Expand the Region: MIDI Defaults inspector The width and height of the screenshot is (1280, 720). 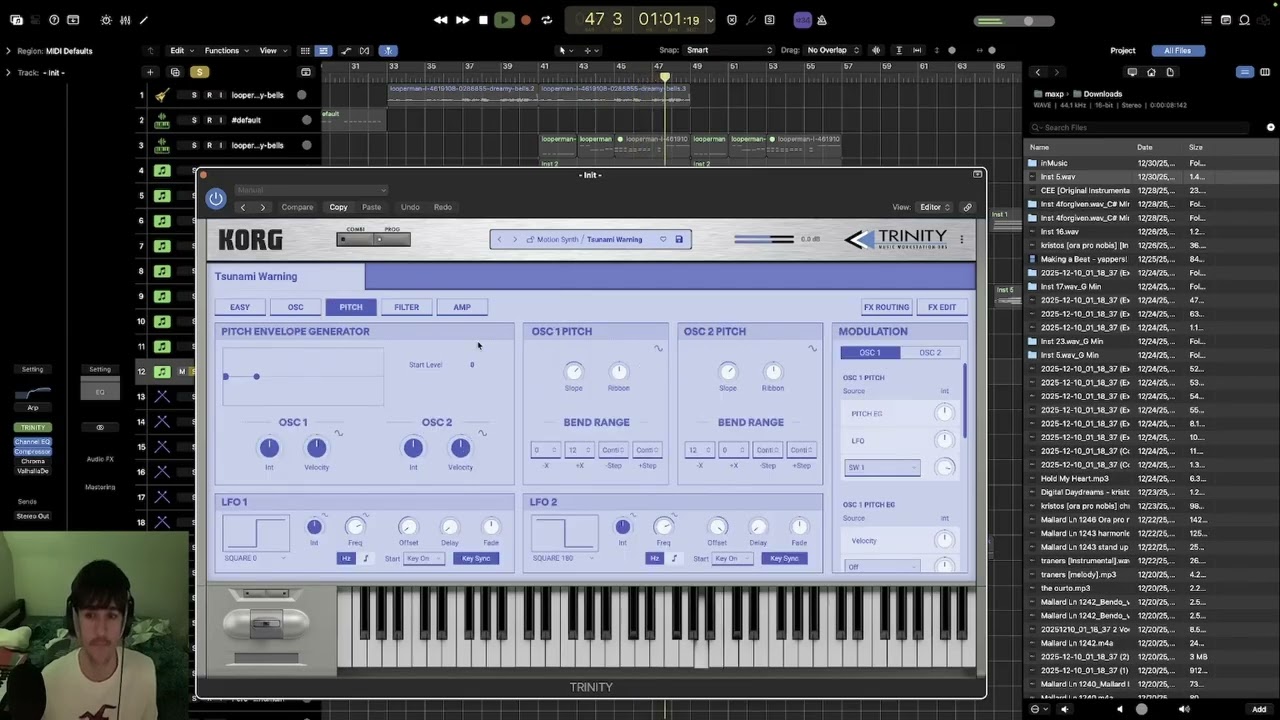pos(8,51)
